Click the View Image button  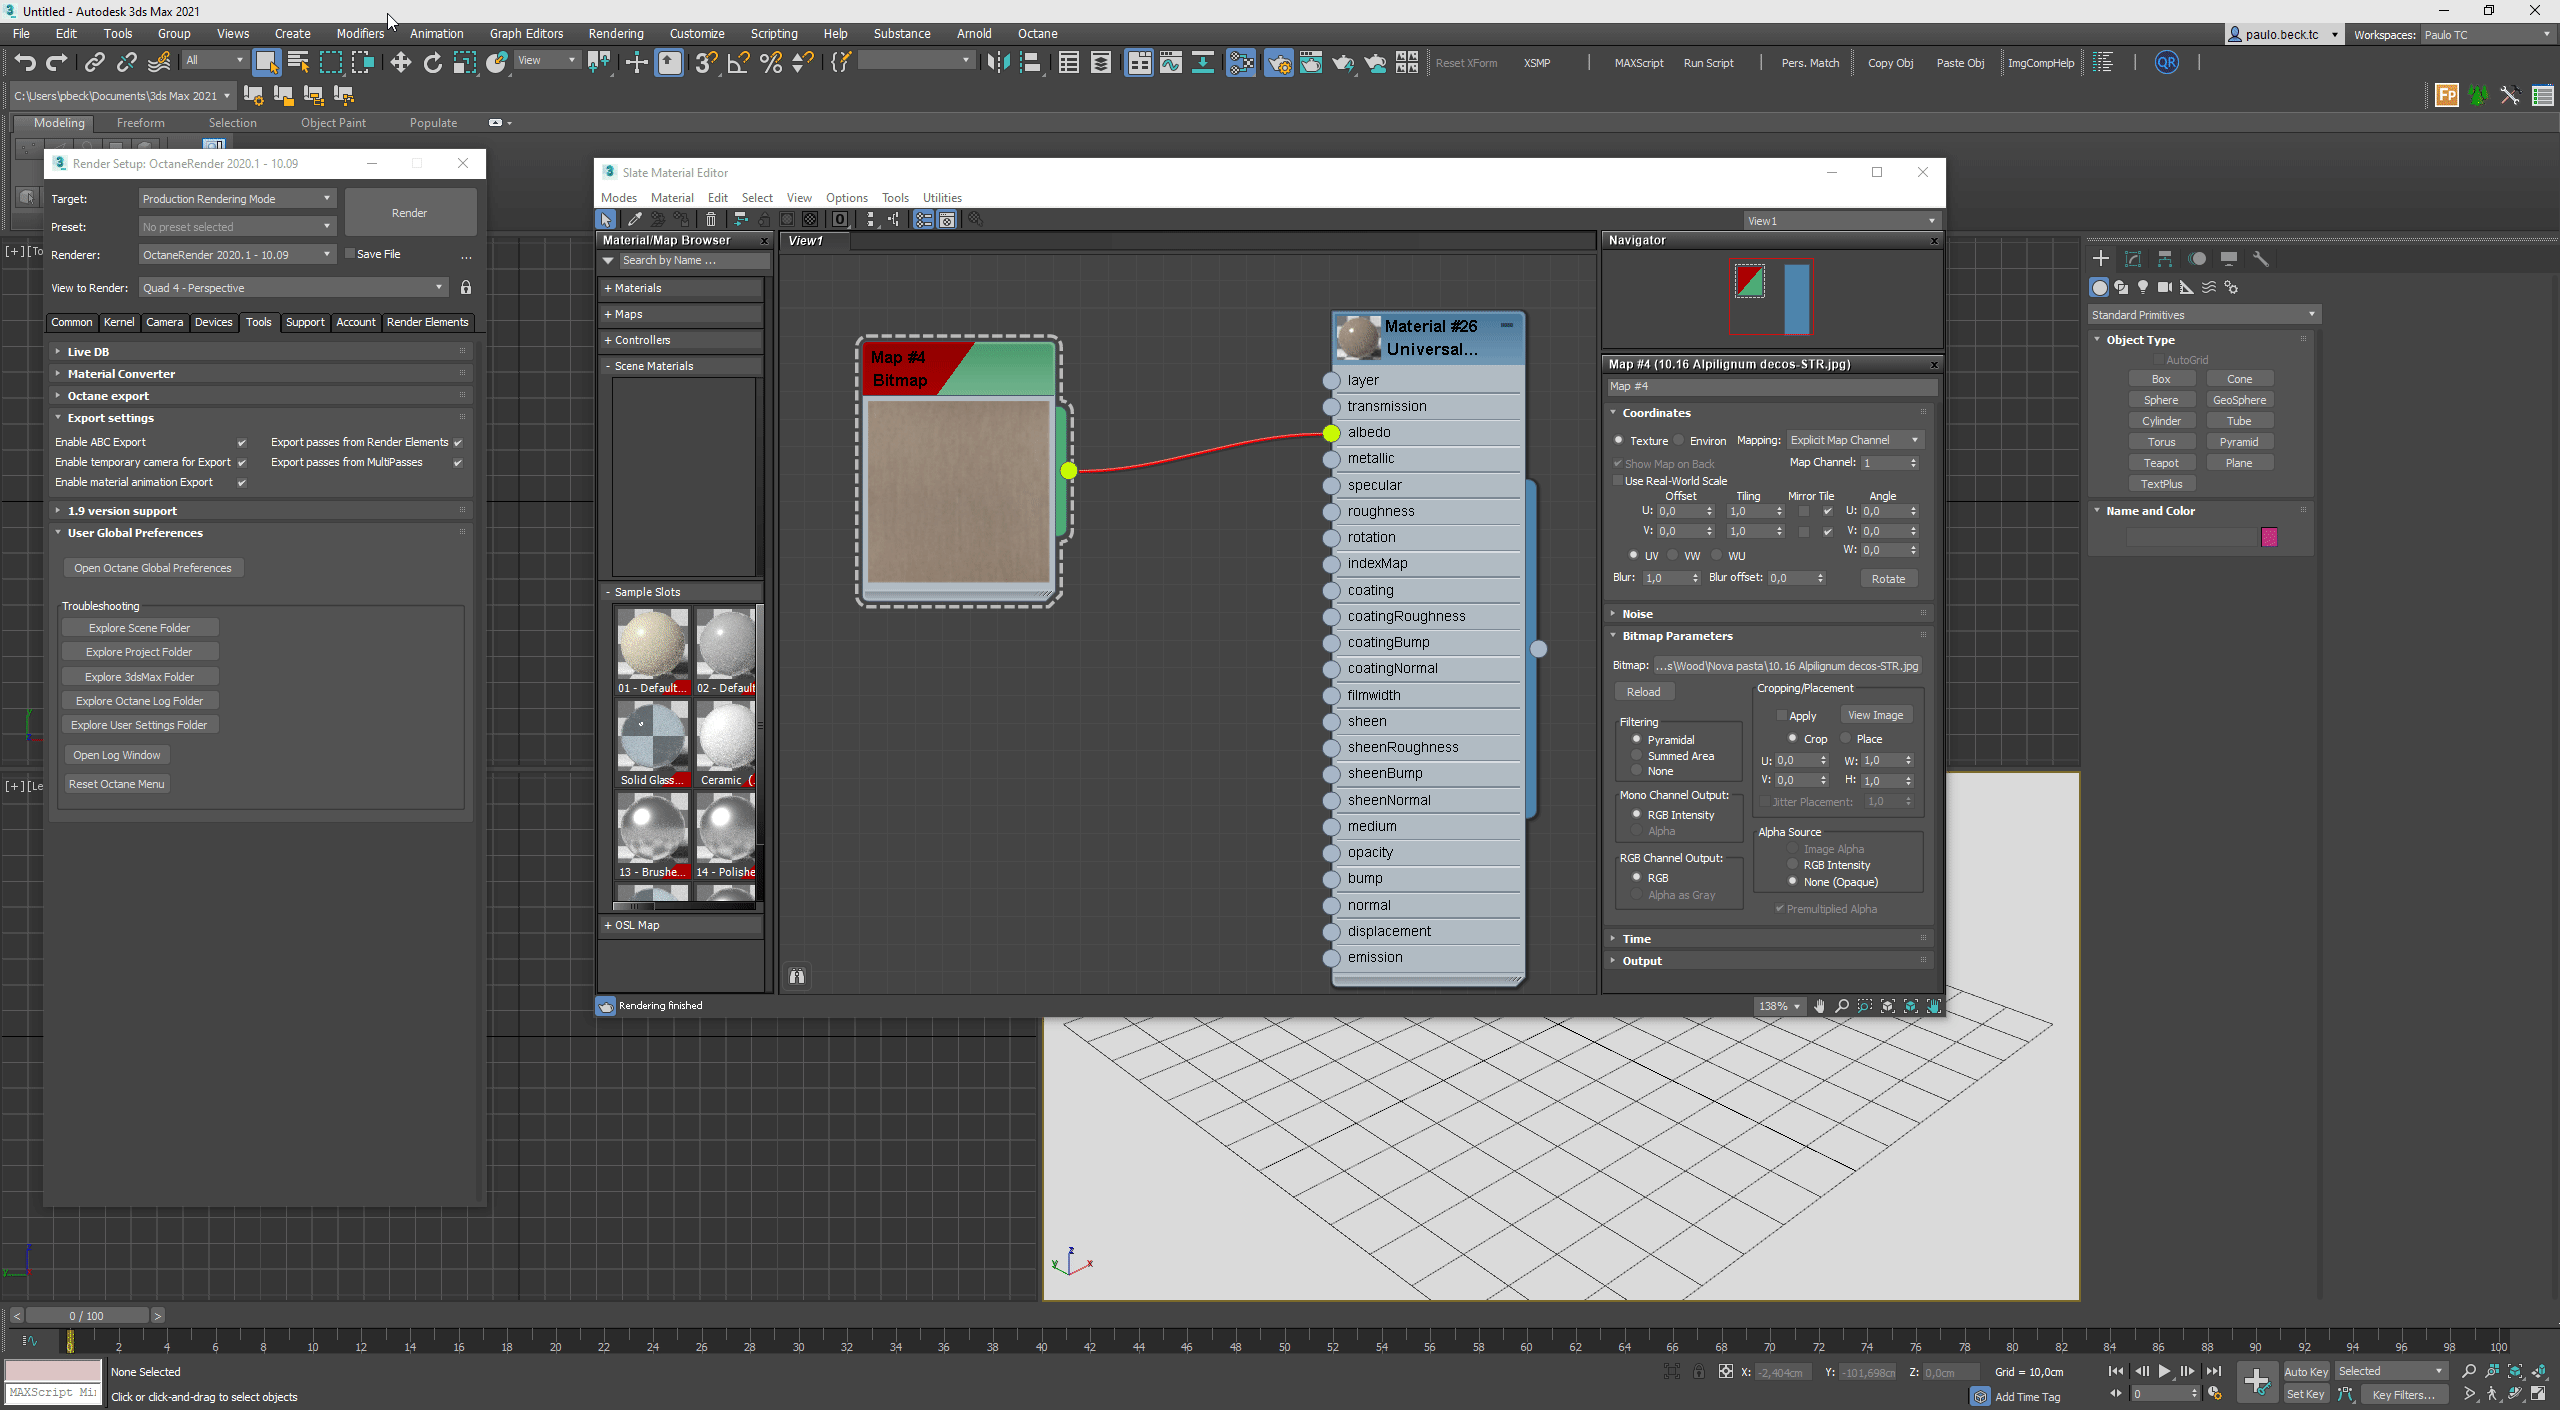point(1875,715)
